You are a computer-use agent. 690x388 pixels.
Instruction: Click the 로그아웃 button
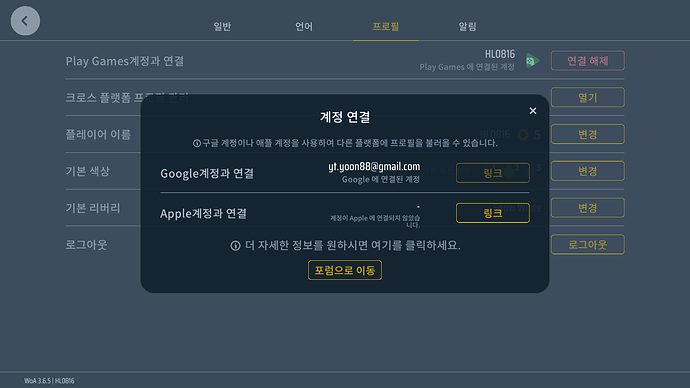[x=587, y=245]
